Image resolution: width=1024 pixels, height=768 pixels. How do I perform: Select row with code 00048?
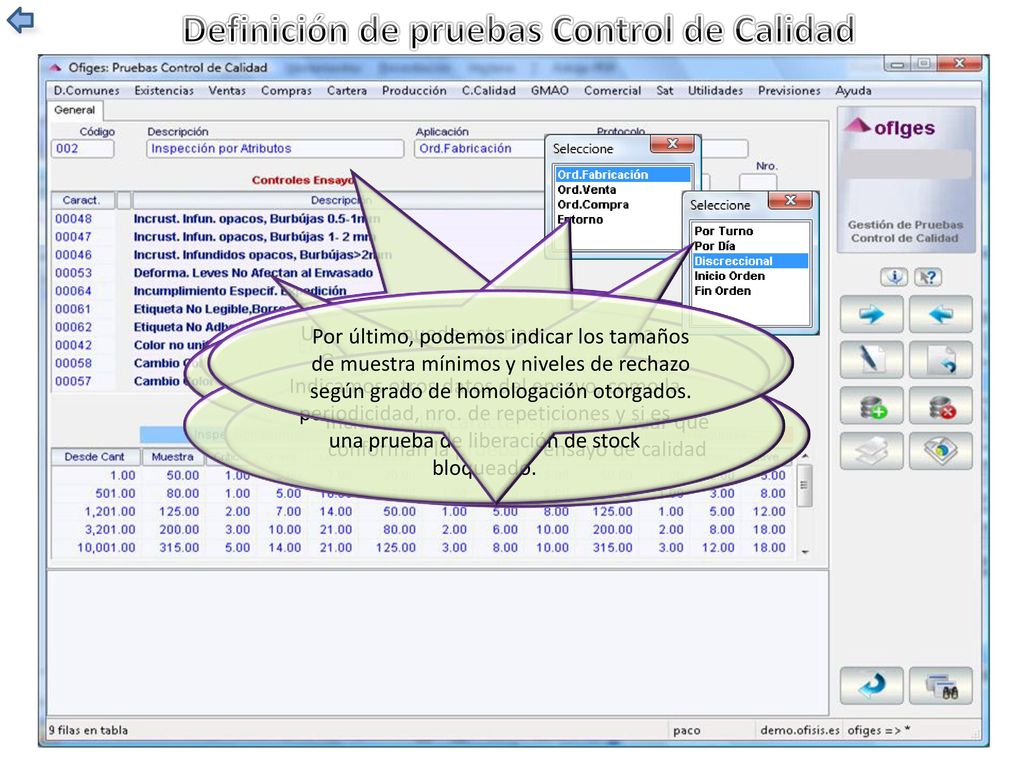(216, 219)
